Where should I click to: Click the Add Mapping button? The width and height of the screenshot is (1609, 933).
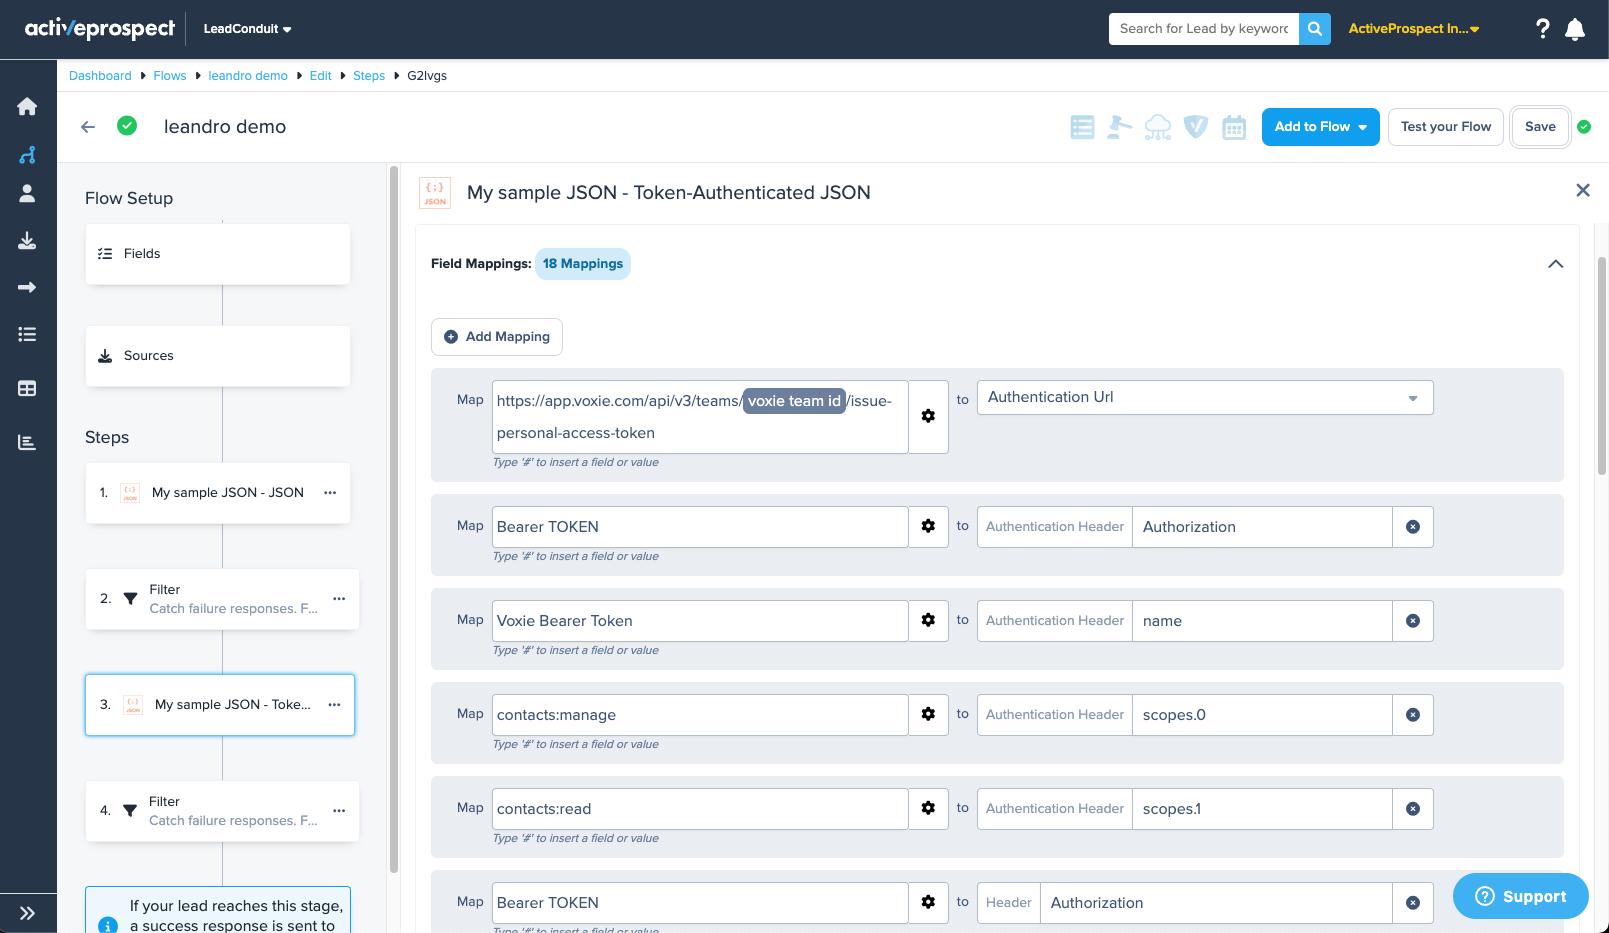coord(497,337)
